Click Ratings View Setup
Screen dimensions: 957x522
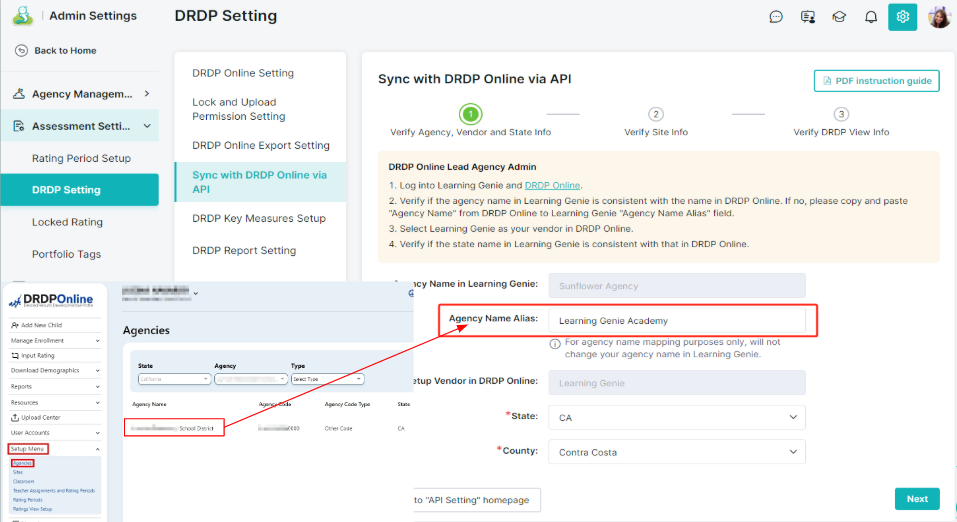tap(32, 509)
